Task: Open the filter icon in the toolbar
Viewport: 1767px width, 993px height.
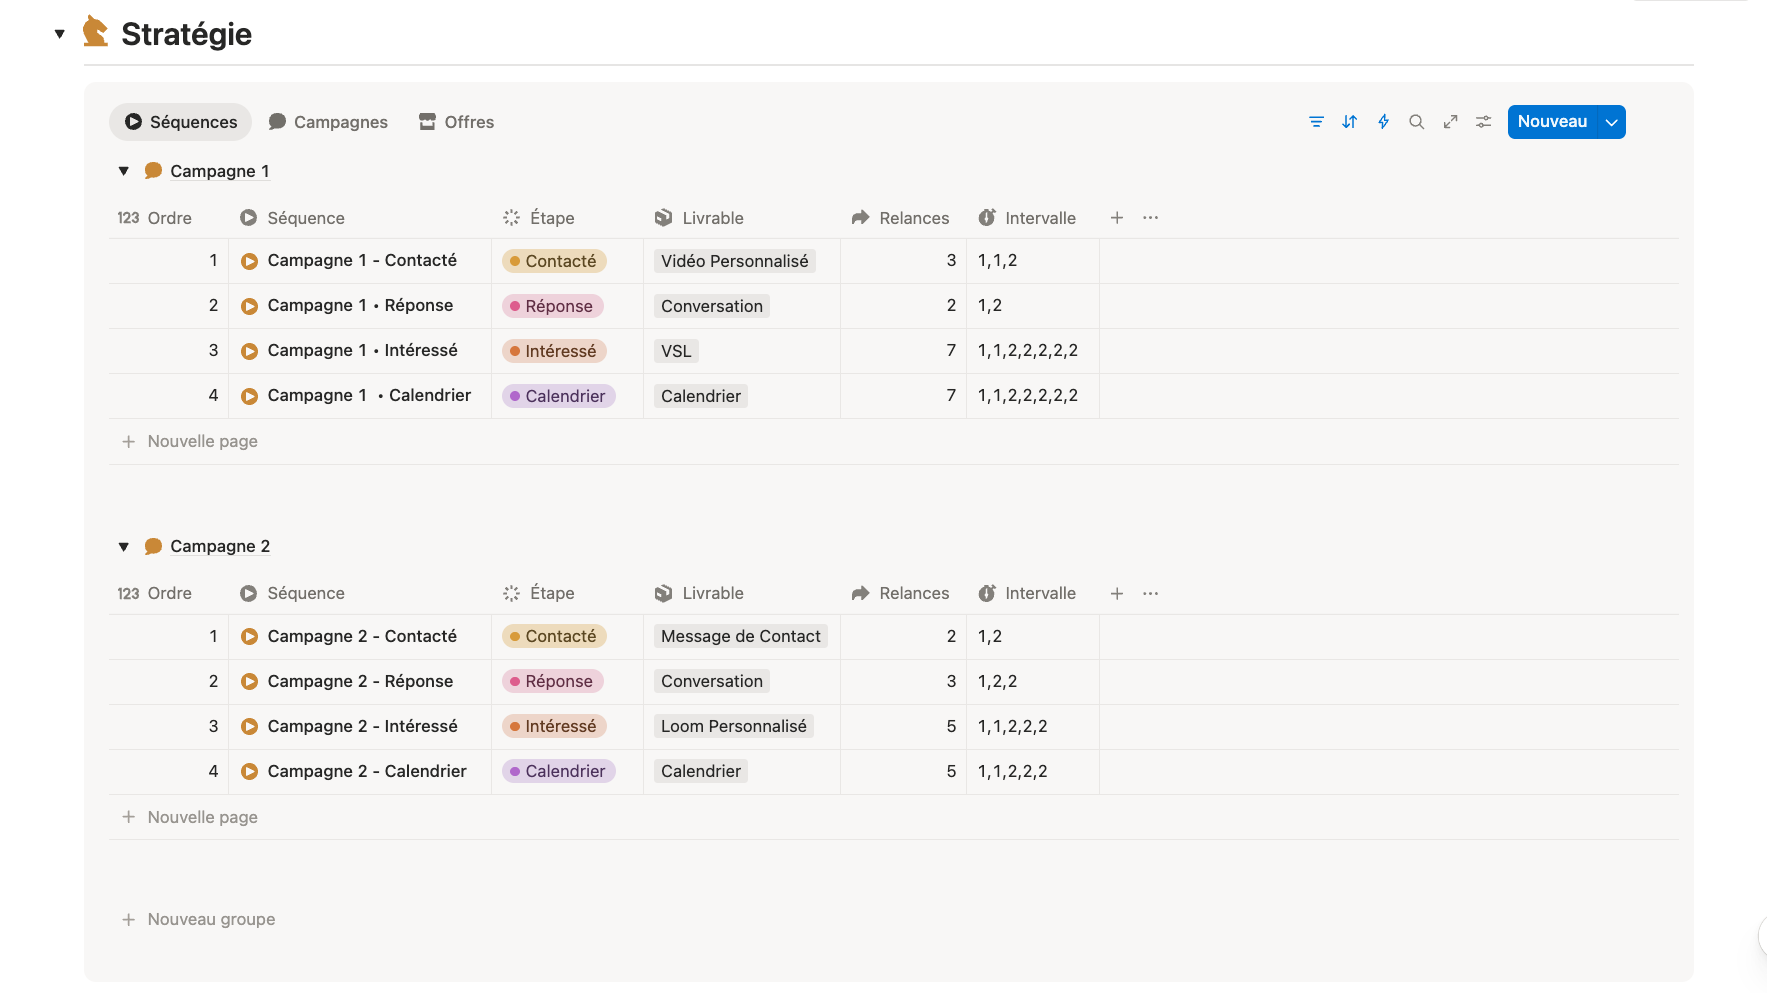Action: click(x=1316, y=122)
